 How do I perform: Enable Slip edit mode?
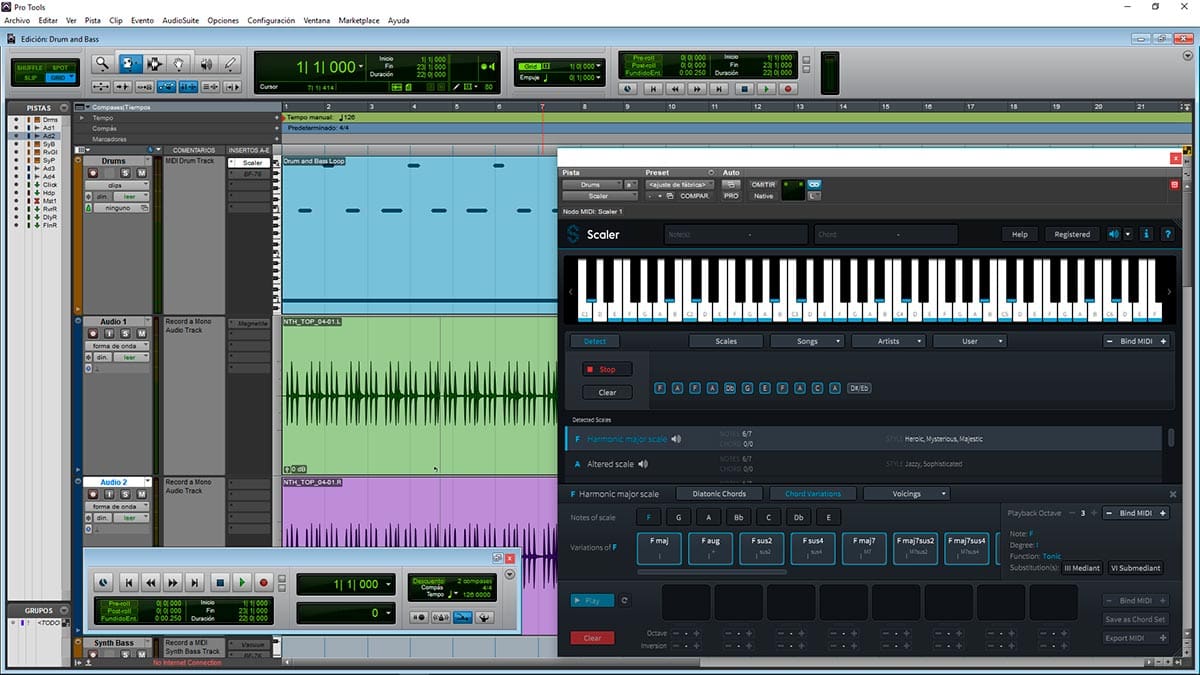30,77
